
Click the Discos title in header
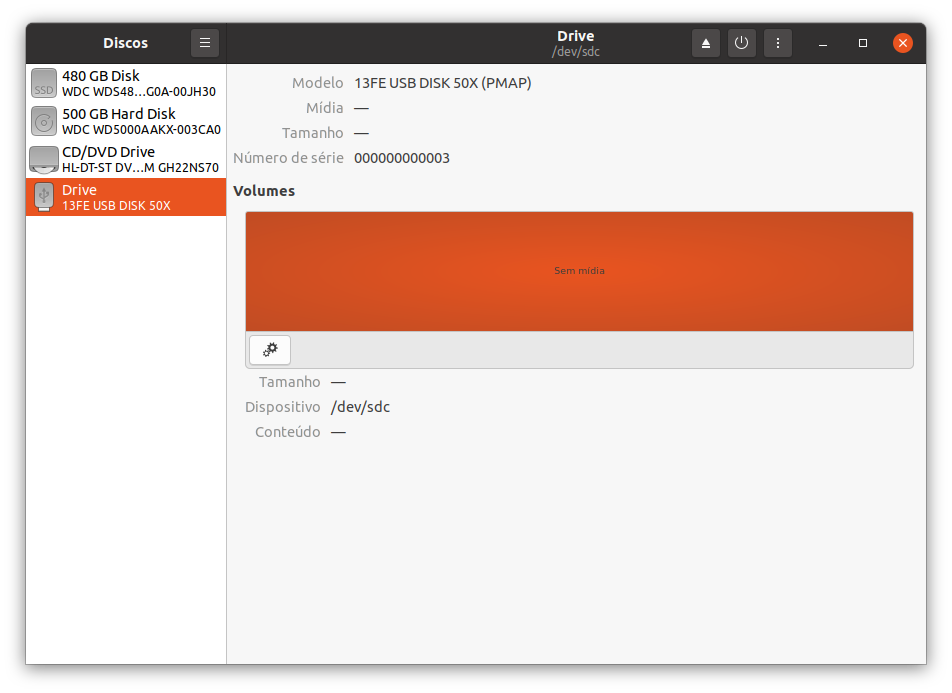point(126,43)
